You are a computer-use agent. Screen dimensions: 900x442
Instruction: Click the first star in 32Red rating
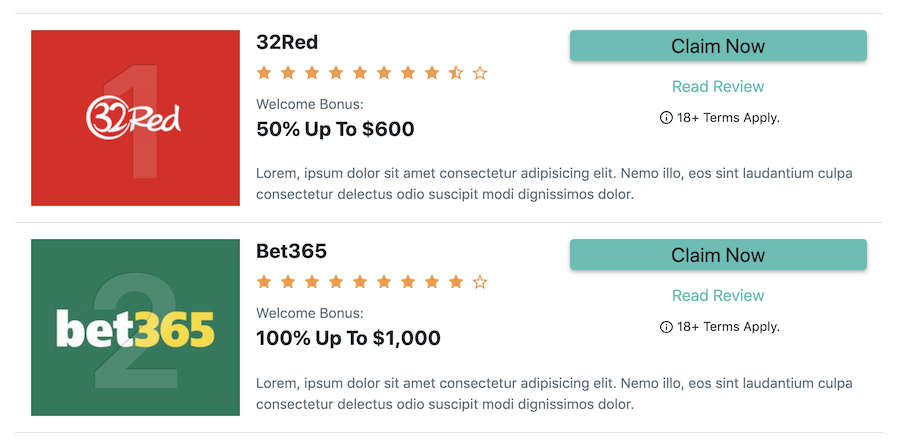click(x=263, y=73)
